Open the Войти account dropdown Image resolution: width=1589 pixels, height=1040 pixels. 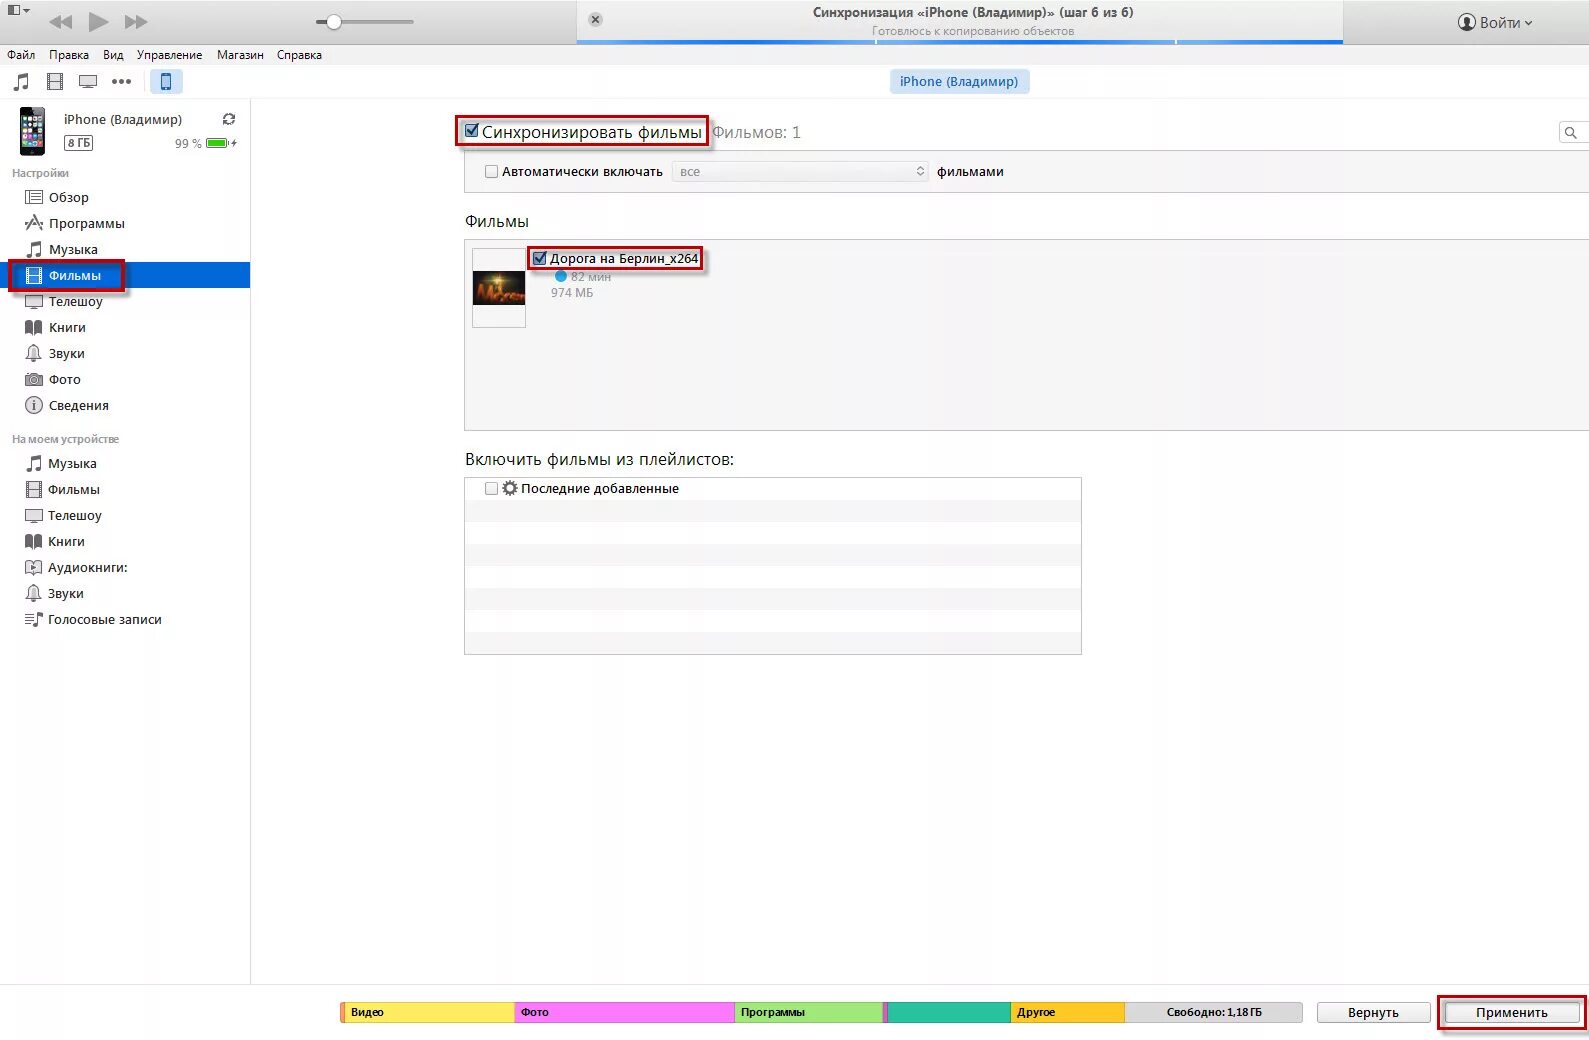coord(1495,22)
